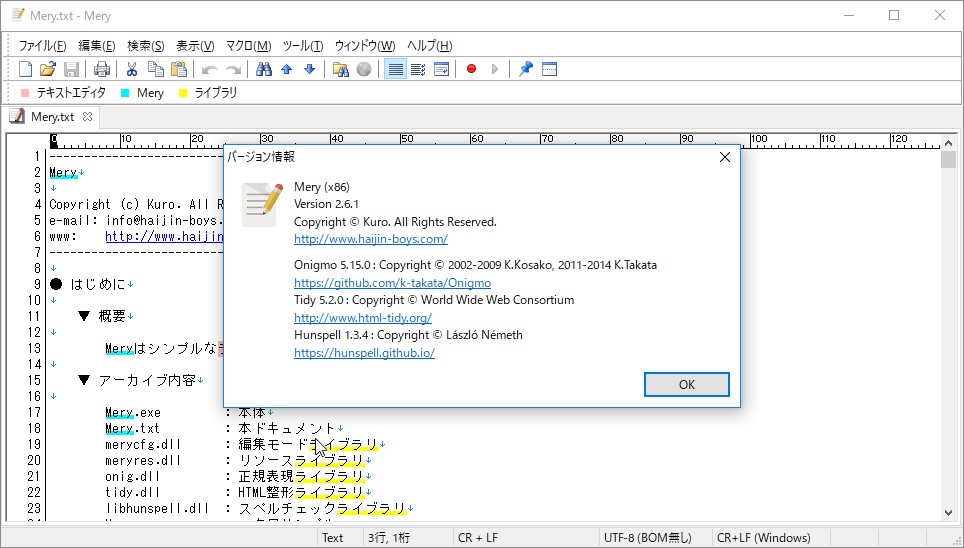This screenshot has height=548, width=964.
Task: Open the ヘルプ(H) menu
Action: click(430, 46)
